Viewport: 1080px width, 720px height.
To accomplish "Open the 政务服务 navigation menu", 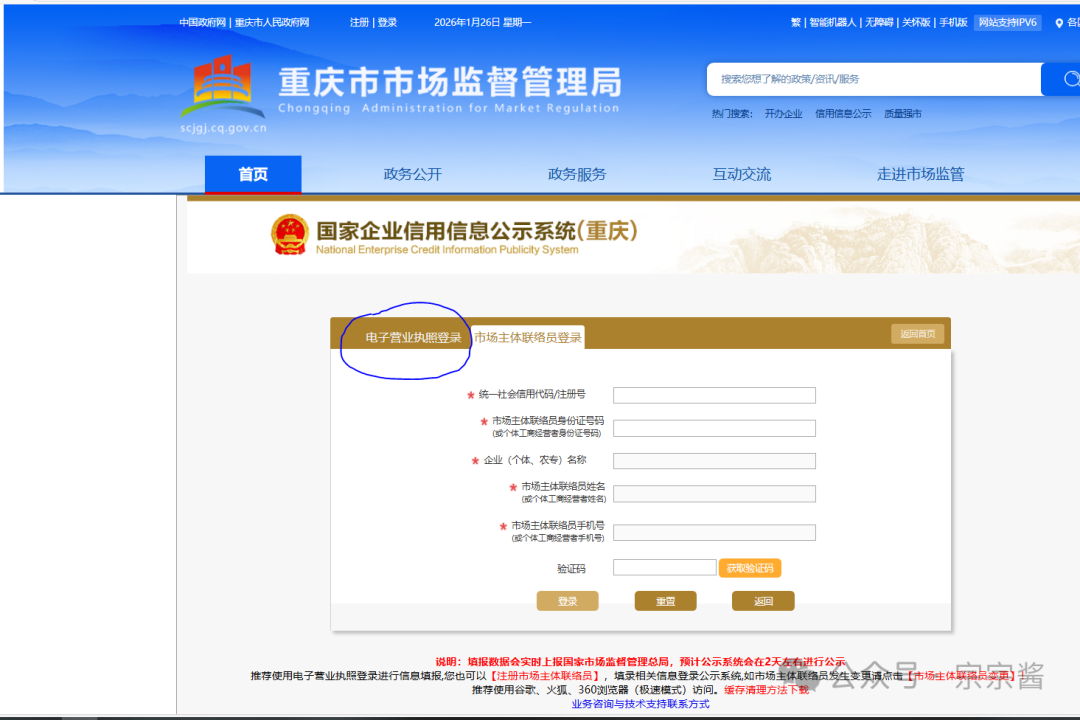I will (577, 174).
